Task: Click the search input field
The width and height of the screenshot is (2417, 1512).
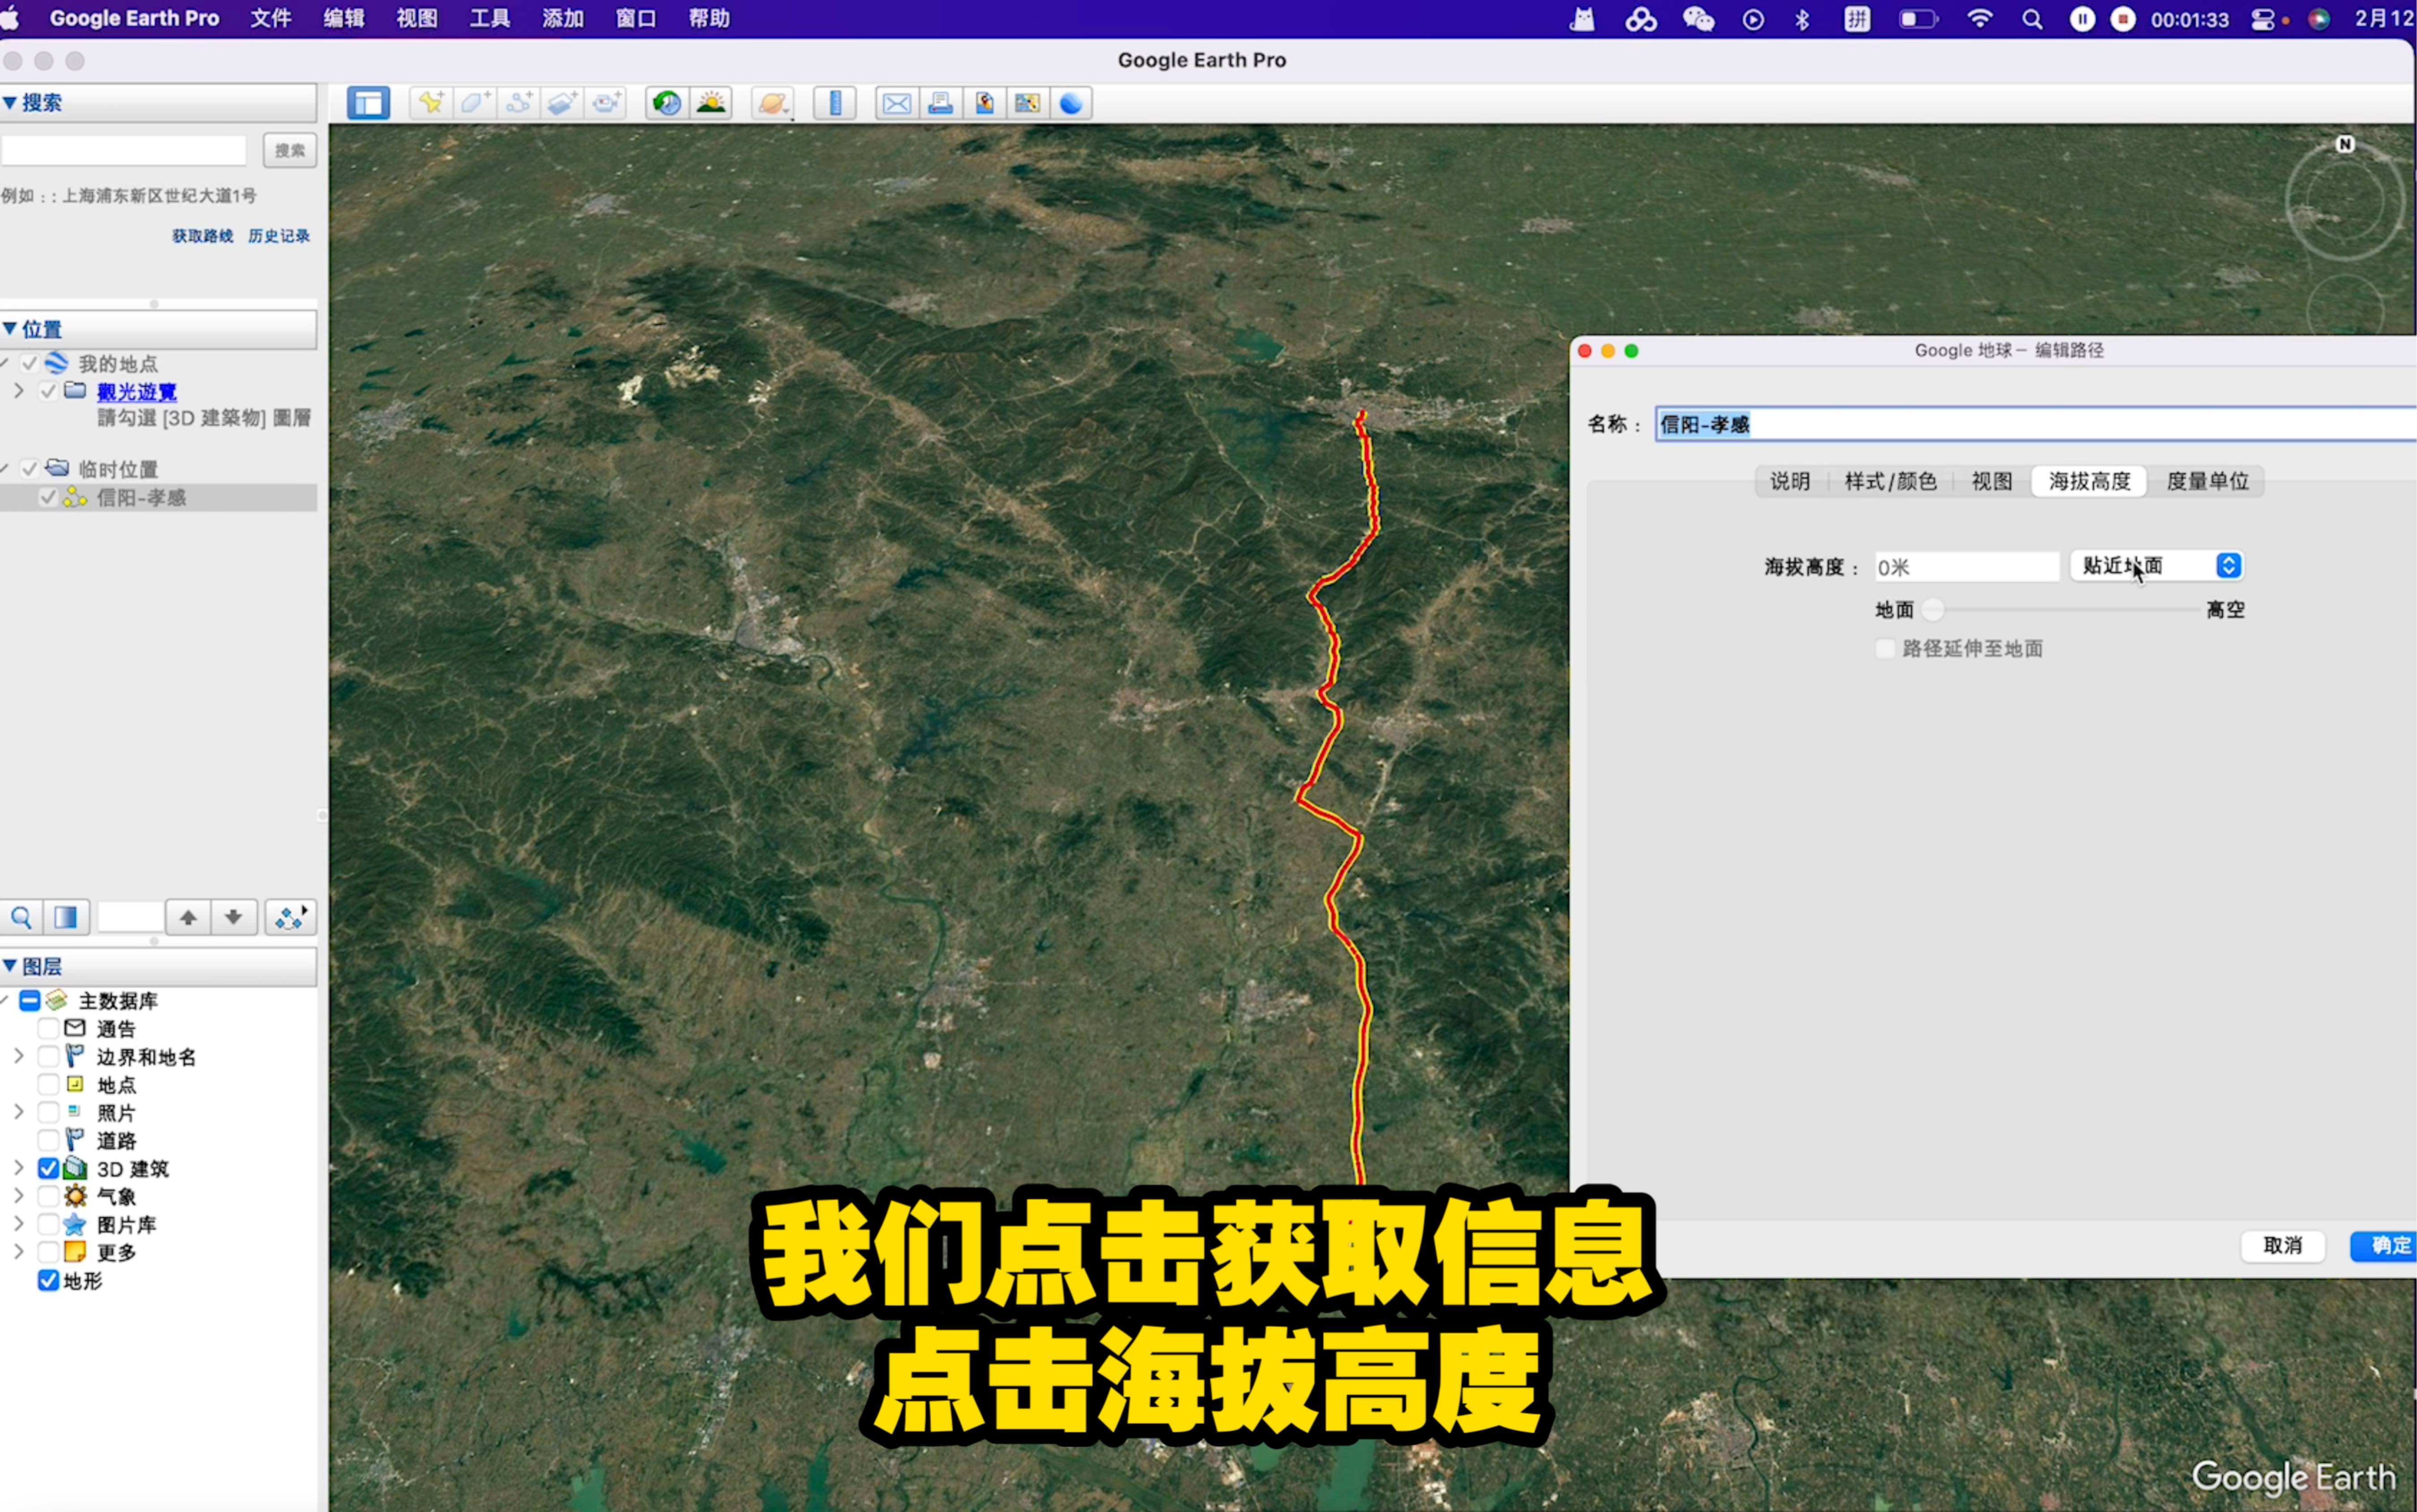Action: (x=124, y=150)
